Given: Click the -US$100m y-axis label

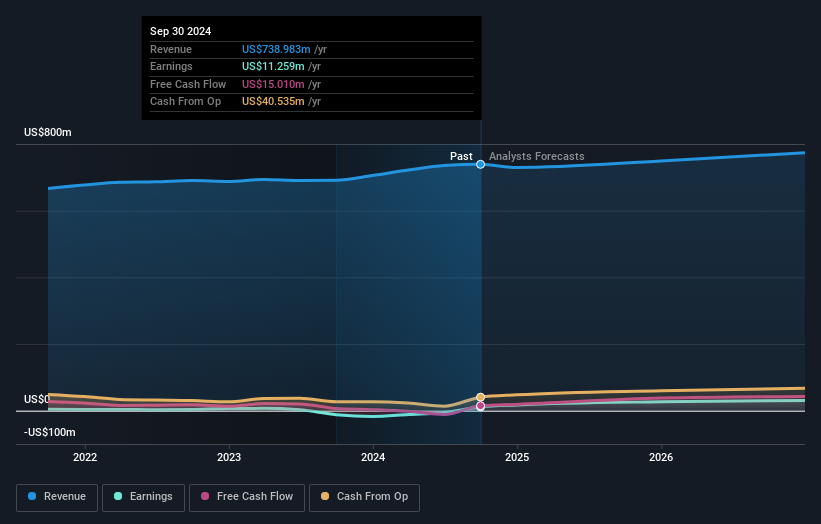Looking at the screenshot, I should [50, 432].
